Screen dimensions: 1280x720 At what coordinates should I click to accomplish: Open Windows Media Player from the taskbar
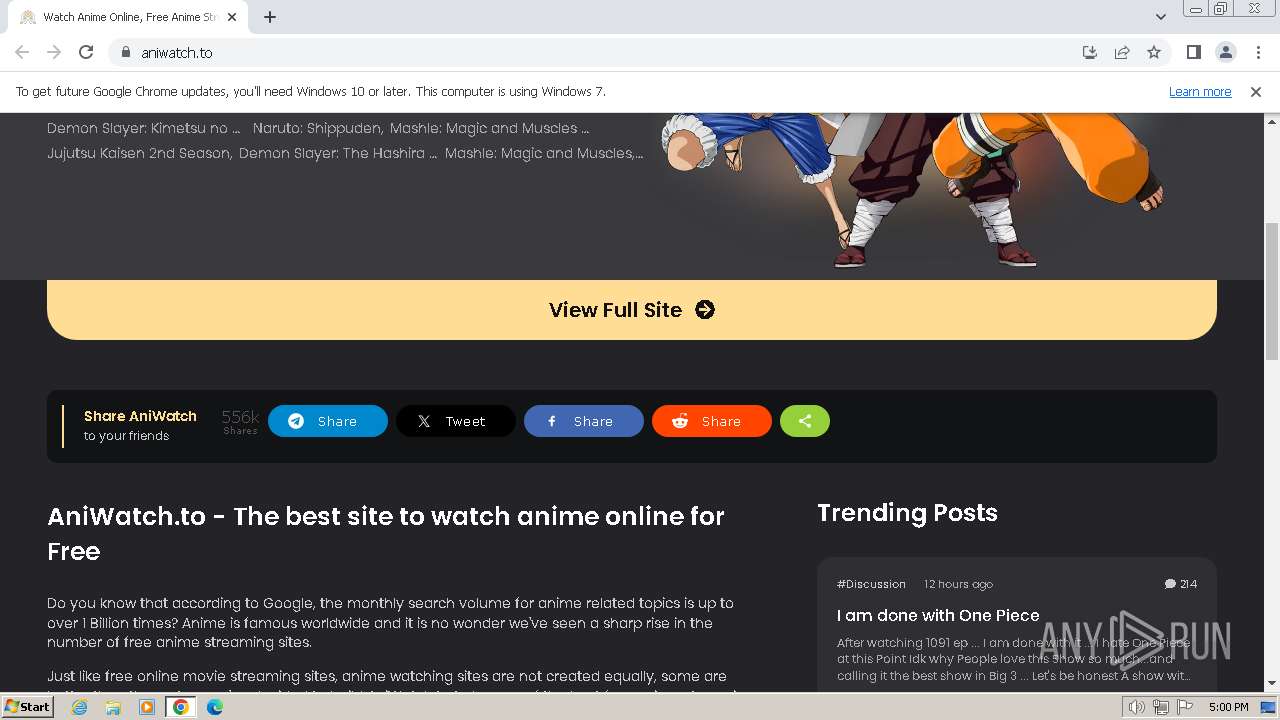point(147,707)
